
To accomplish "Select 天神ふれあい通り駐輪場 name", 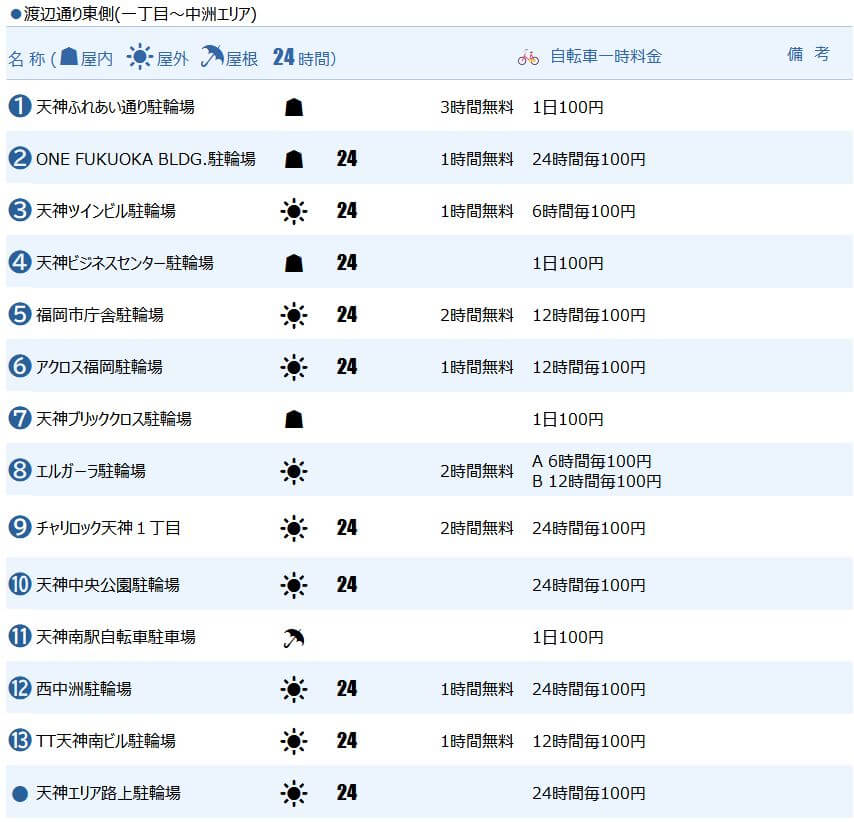I will coord(115,107).
